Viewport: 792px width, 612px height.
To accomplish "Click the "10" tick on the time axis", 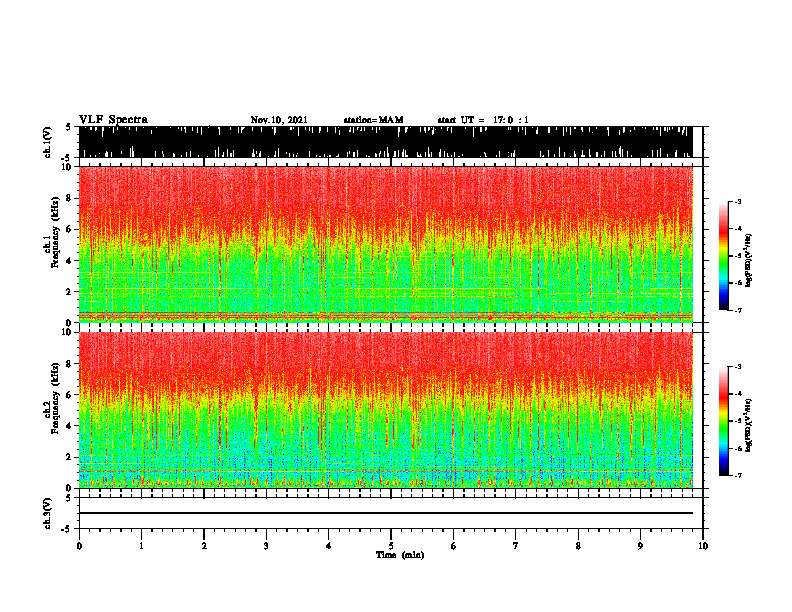I will tap(703, 546).
